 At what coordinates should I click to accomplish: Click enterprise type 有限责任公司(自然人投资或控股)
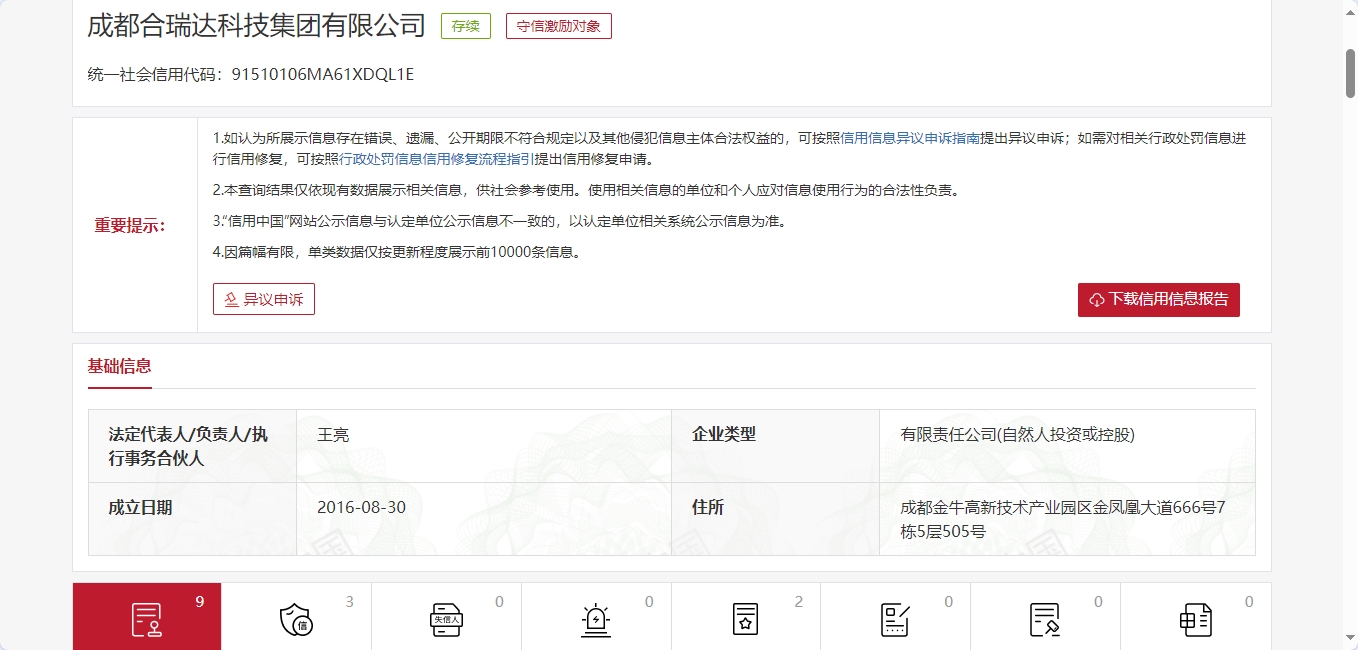pyautogui.click(x=1018, y=435)
